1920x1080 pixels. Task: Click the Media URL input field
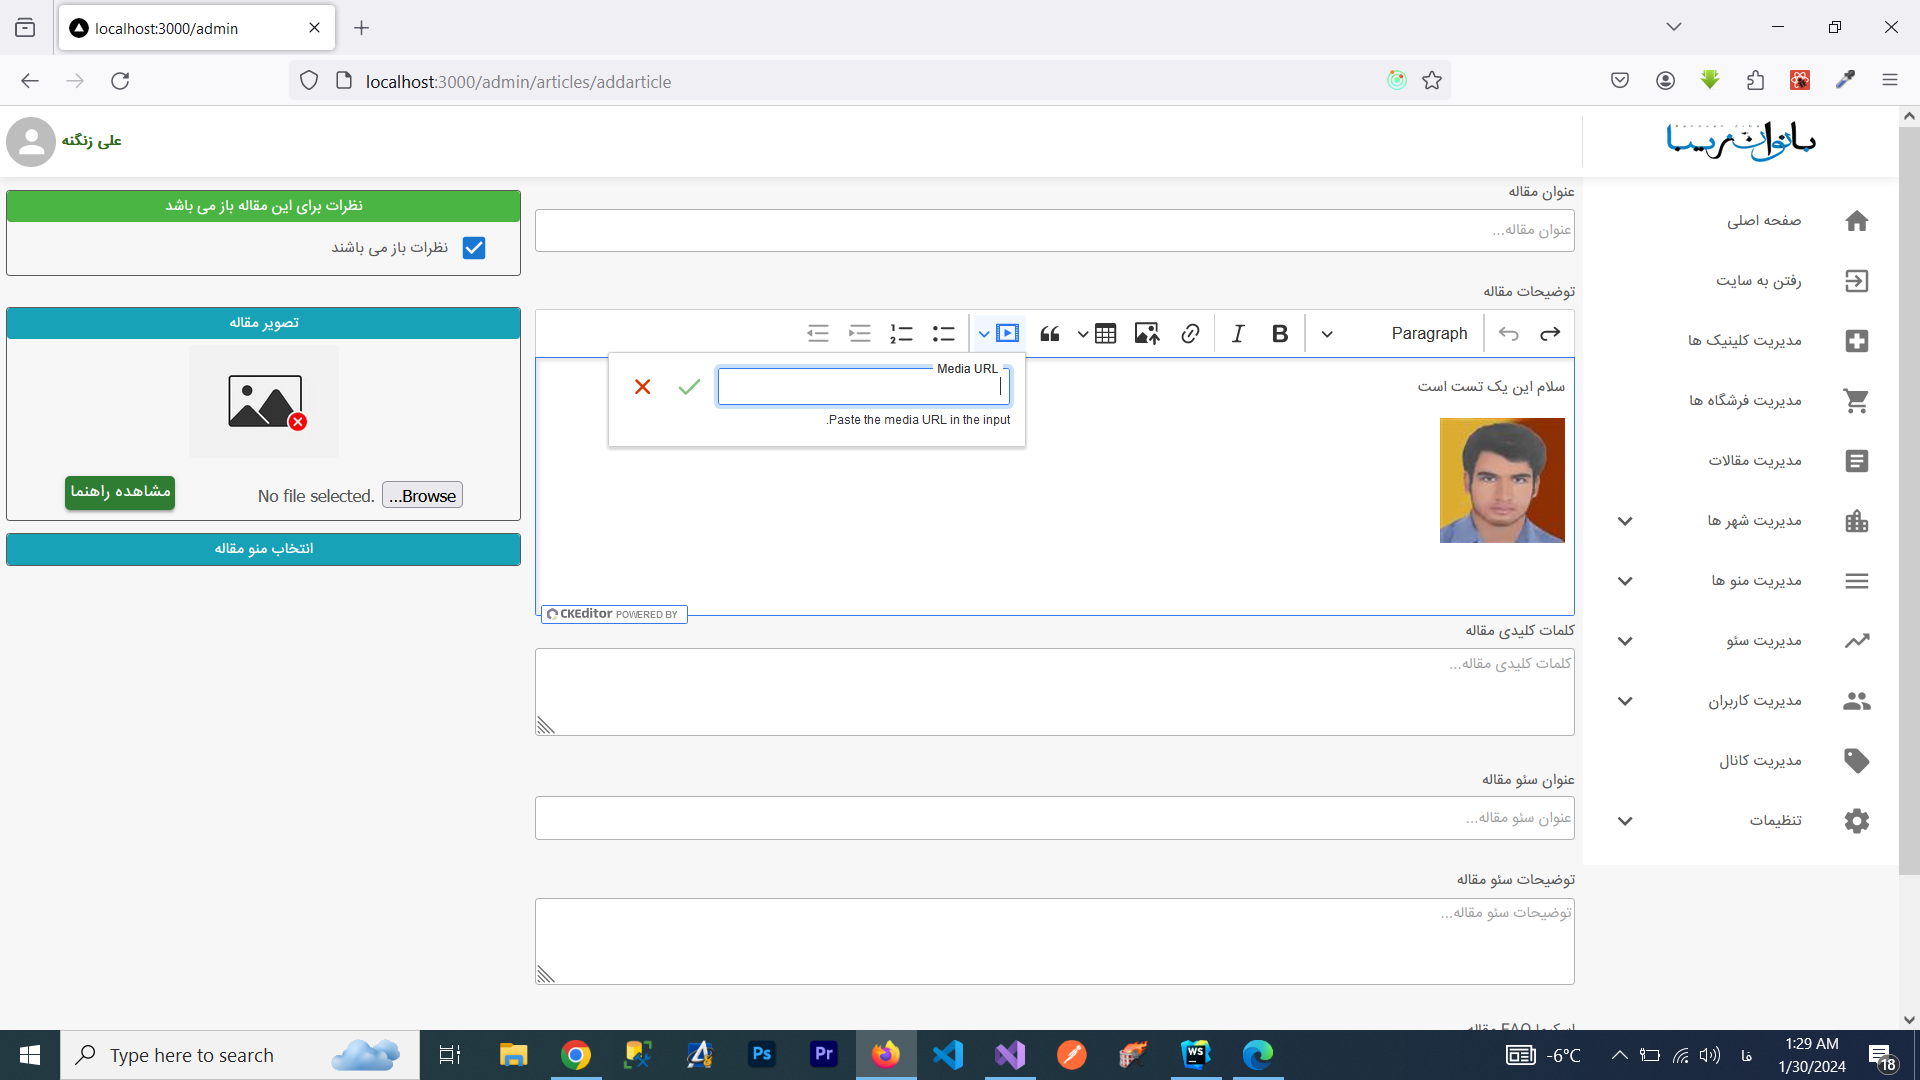tap(860, 388)
